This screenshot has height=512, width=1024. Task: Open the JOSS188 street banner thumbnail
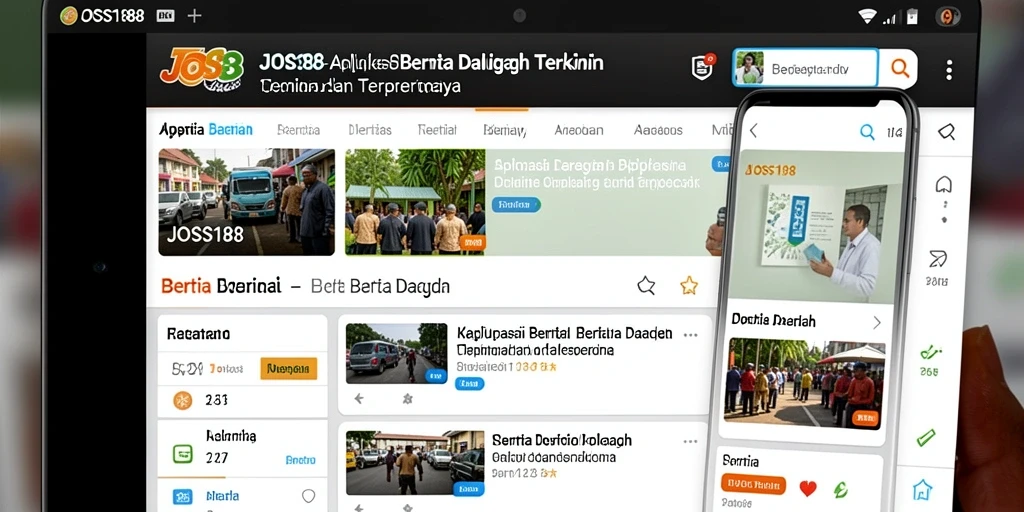pyautogui.click(x=246, y=202)
